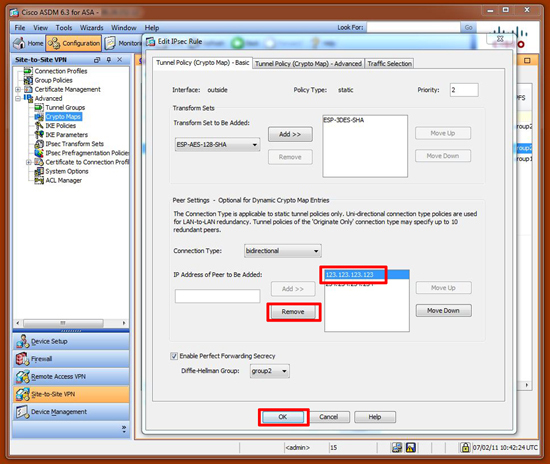Screen dimensions: 550x464
Task: Click the Device Setup panel icon
Action: [x=22, y=341]
